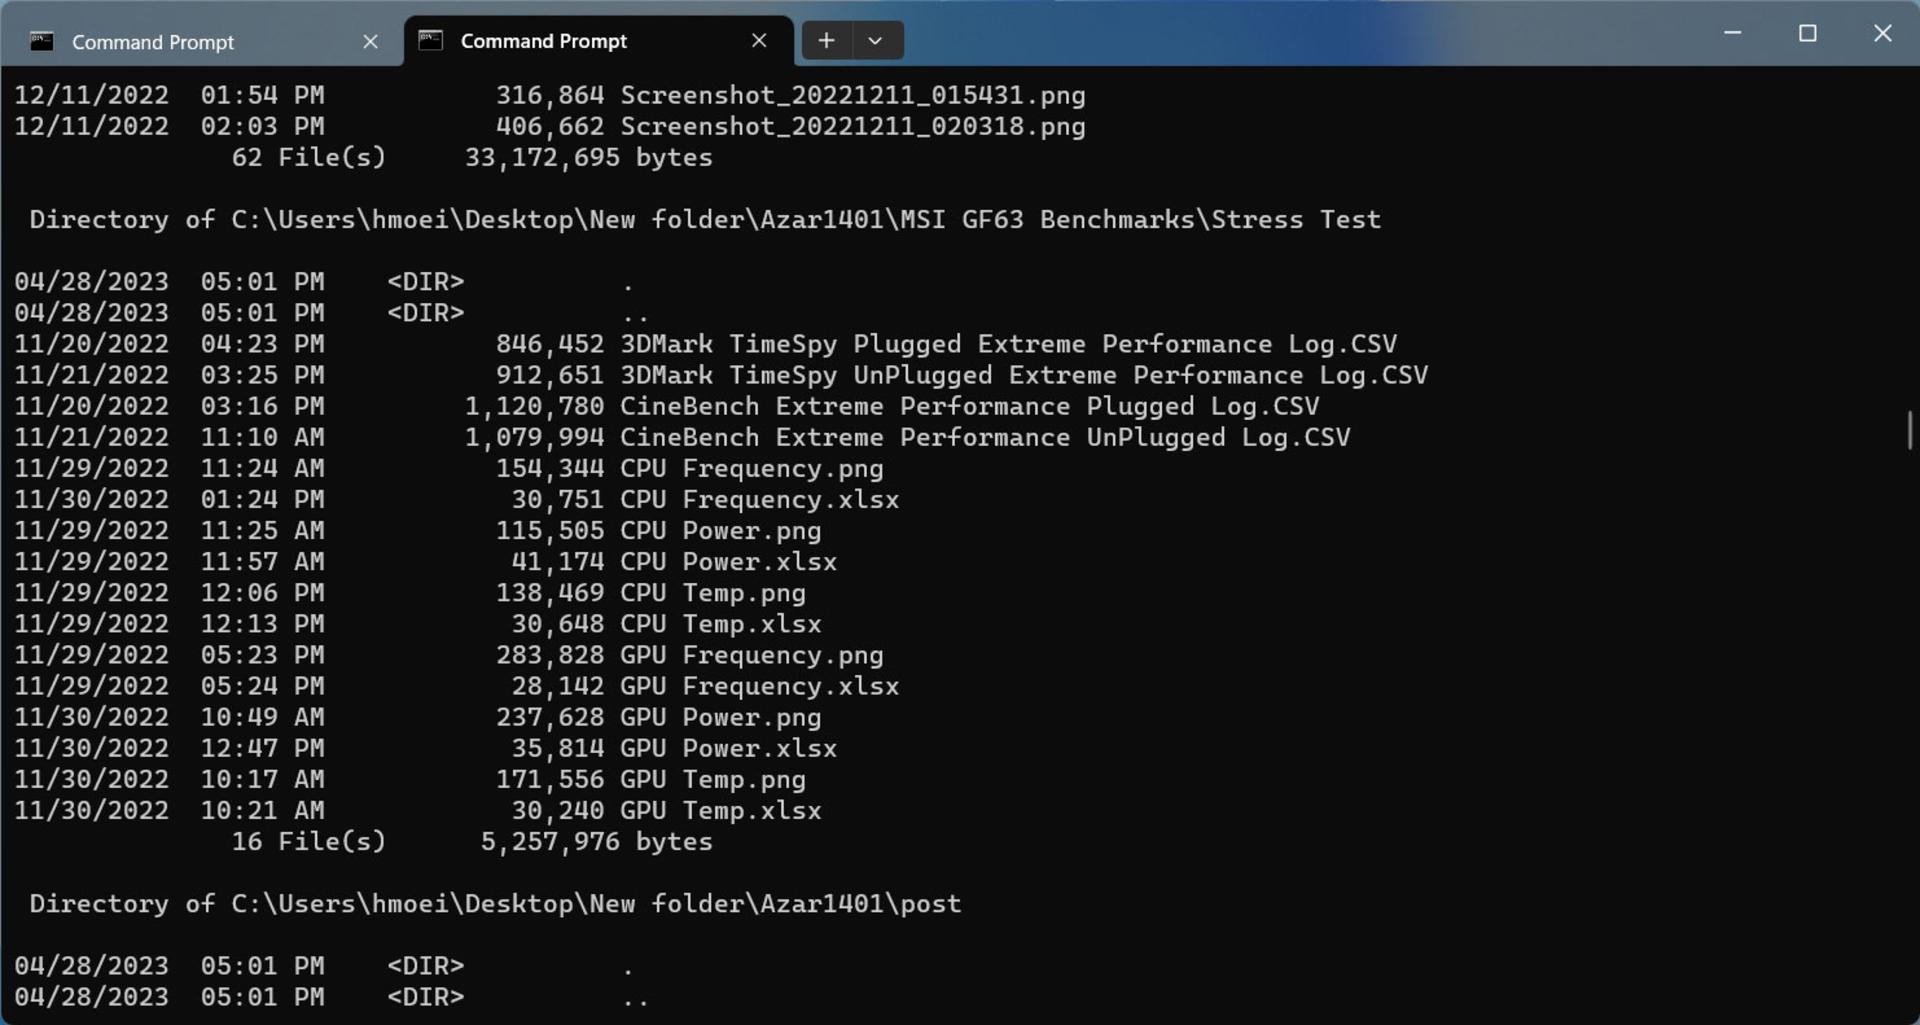
Task: Click the first tab's terminal icon
Action: coord(42,42)
